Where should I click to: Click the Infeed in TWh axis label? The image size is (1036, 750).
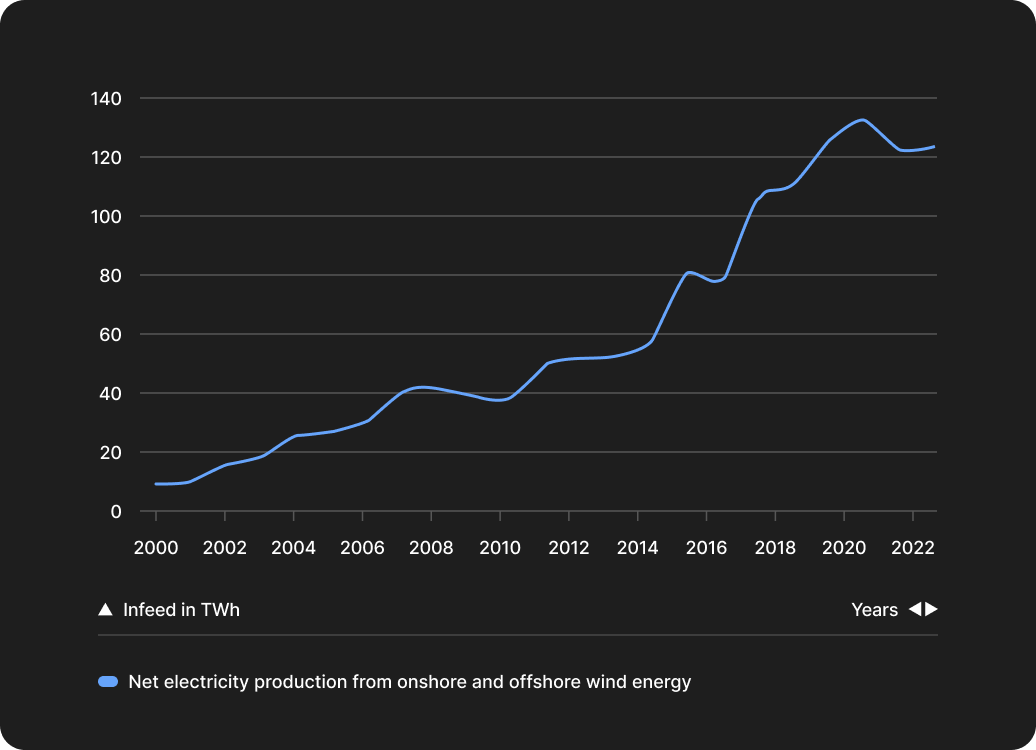pyautogui.click(x=181, y=610)
